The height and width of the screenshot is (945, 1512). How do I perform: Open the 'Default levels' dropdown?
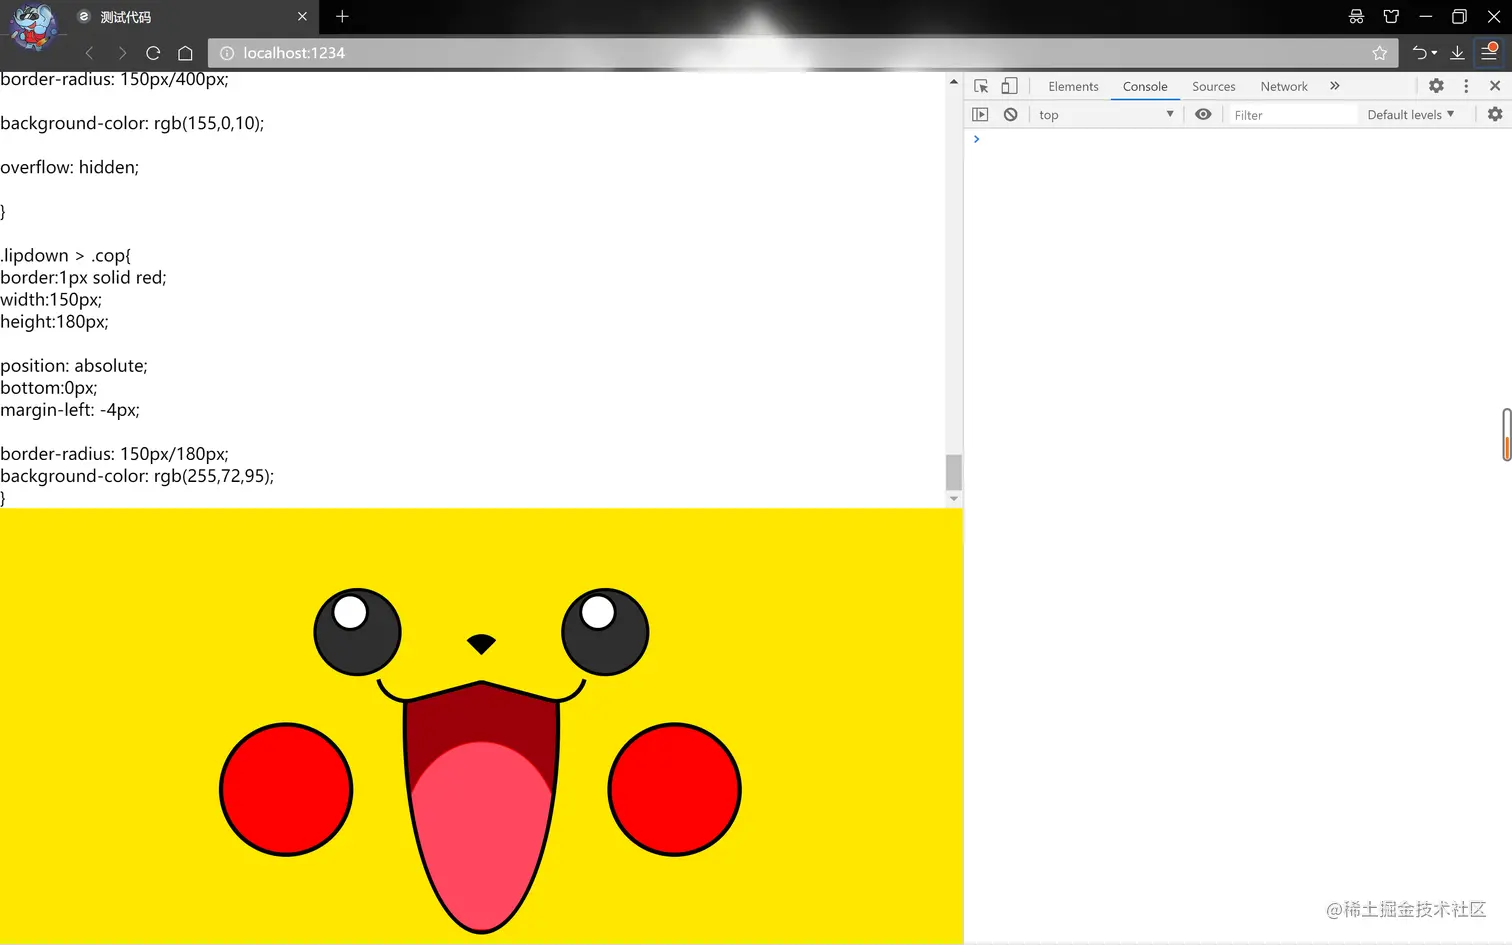pyautogui.click(x=1410, y=114)
